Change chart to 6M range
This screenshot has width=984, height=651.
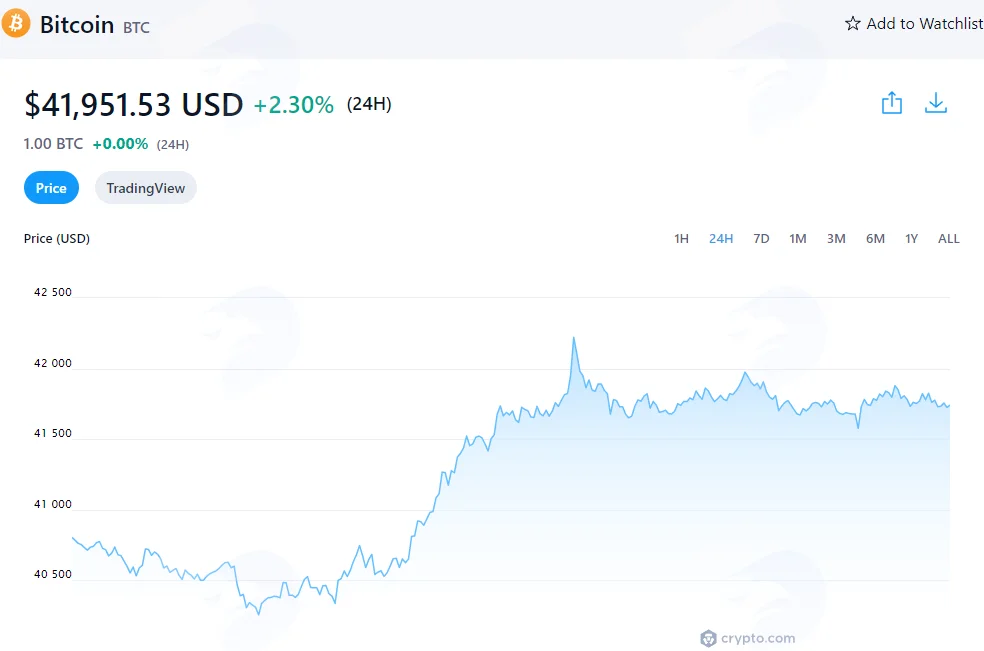click(875, 239)
